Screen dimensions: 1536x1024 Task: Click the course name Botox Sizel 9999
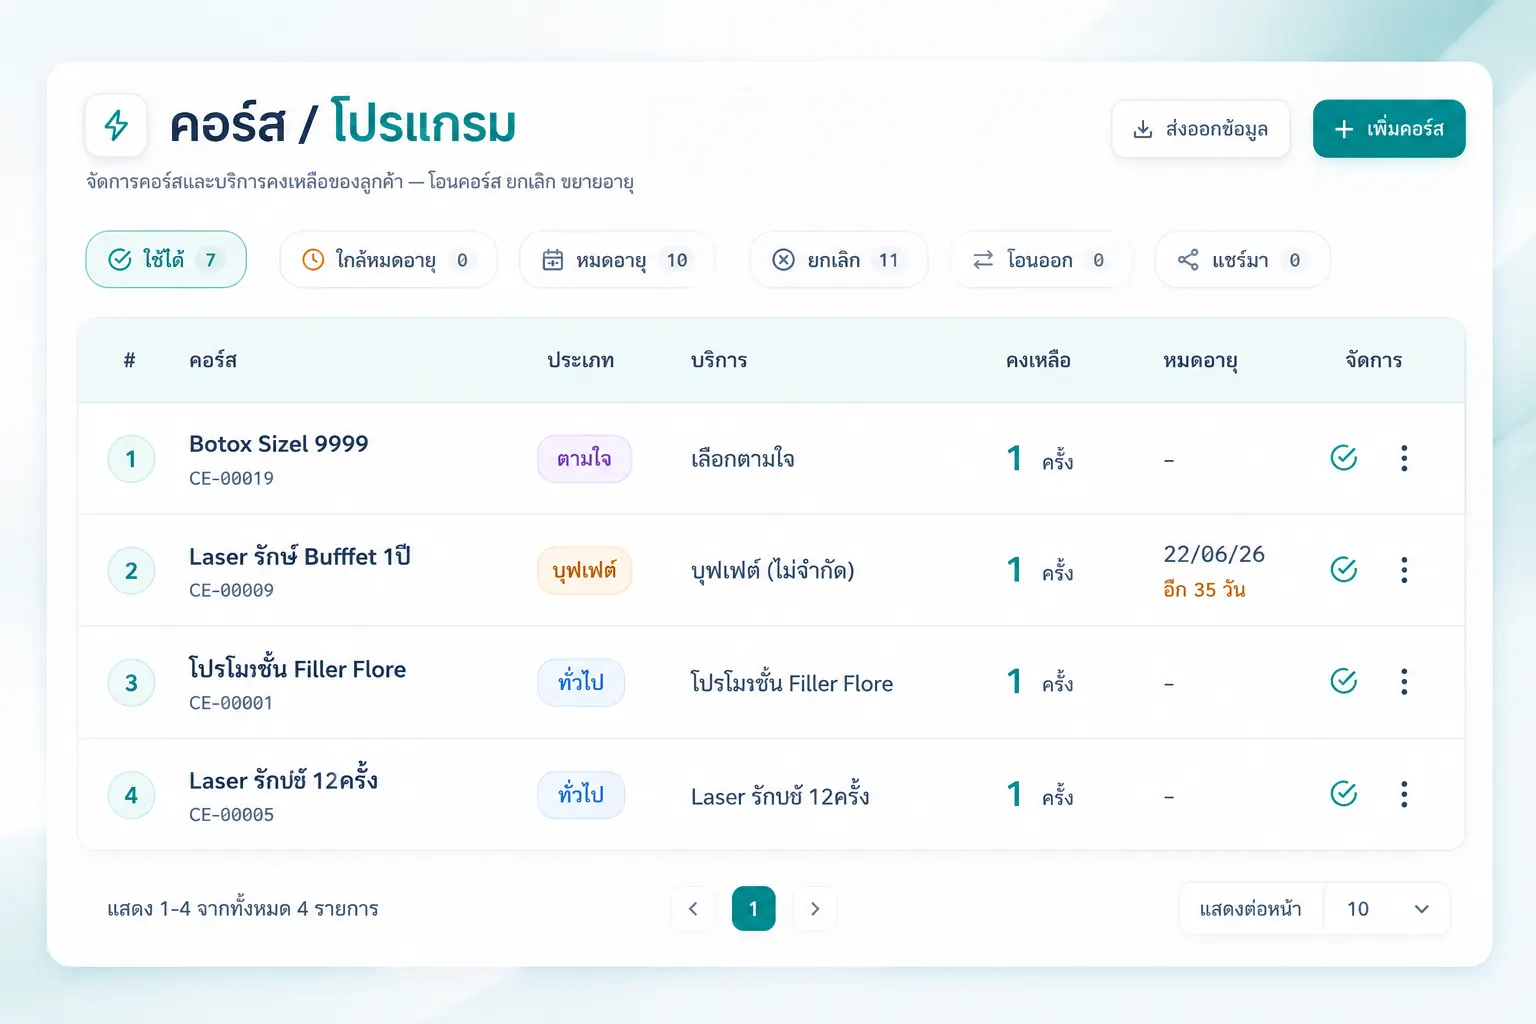(x=279, y=444)
